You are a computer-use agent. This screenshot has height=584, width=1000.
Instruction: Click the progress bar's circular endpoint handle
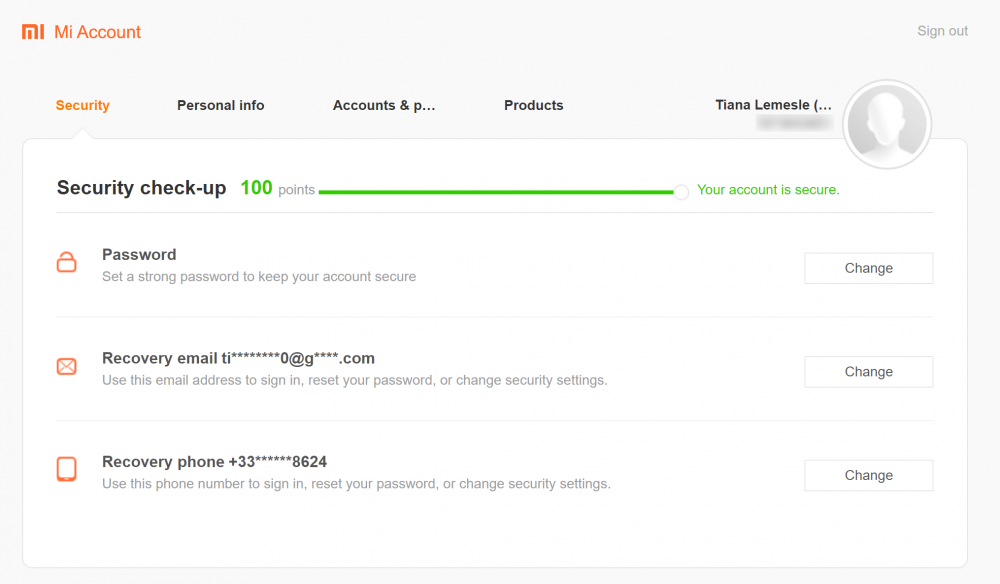(681, 191)
